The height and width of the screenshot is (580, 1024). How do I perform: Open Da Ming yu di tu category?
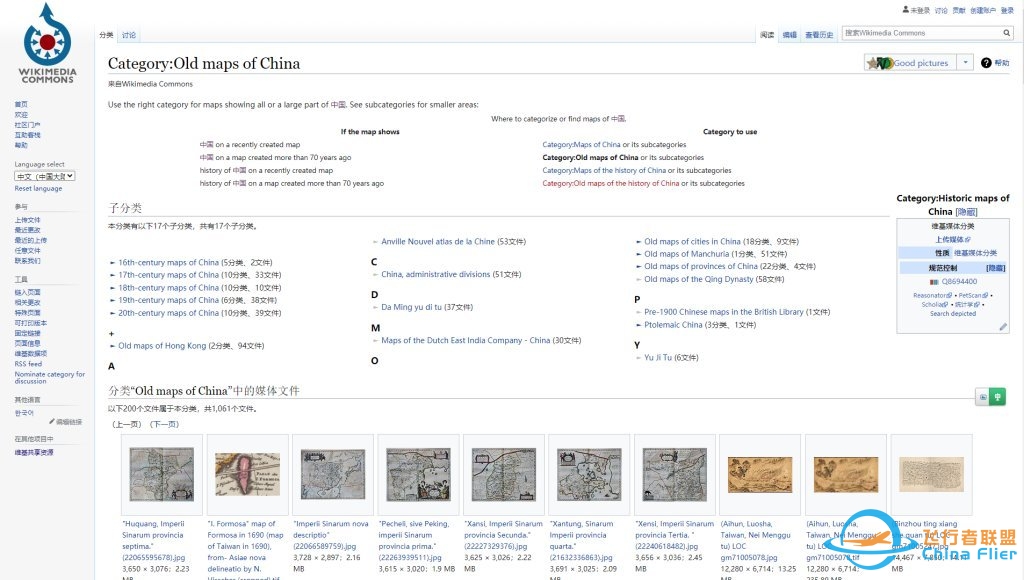(x=411, y=307)
